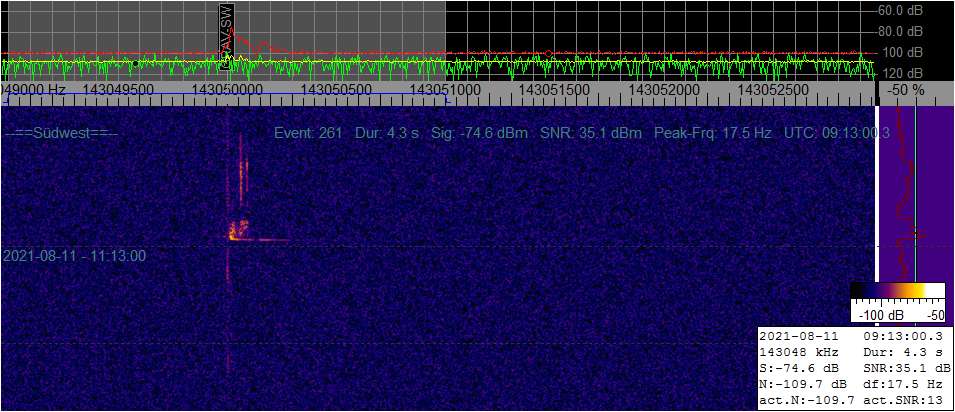Screen dimensions: 955x412
Task: Click the 143049500 frequency axis label
Action: pos(118,90)
